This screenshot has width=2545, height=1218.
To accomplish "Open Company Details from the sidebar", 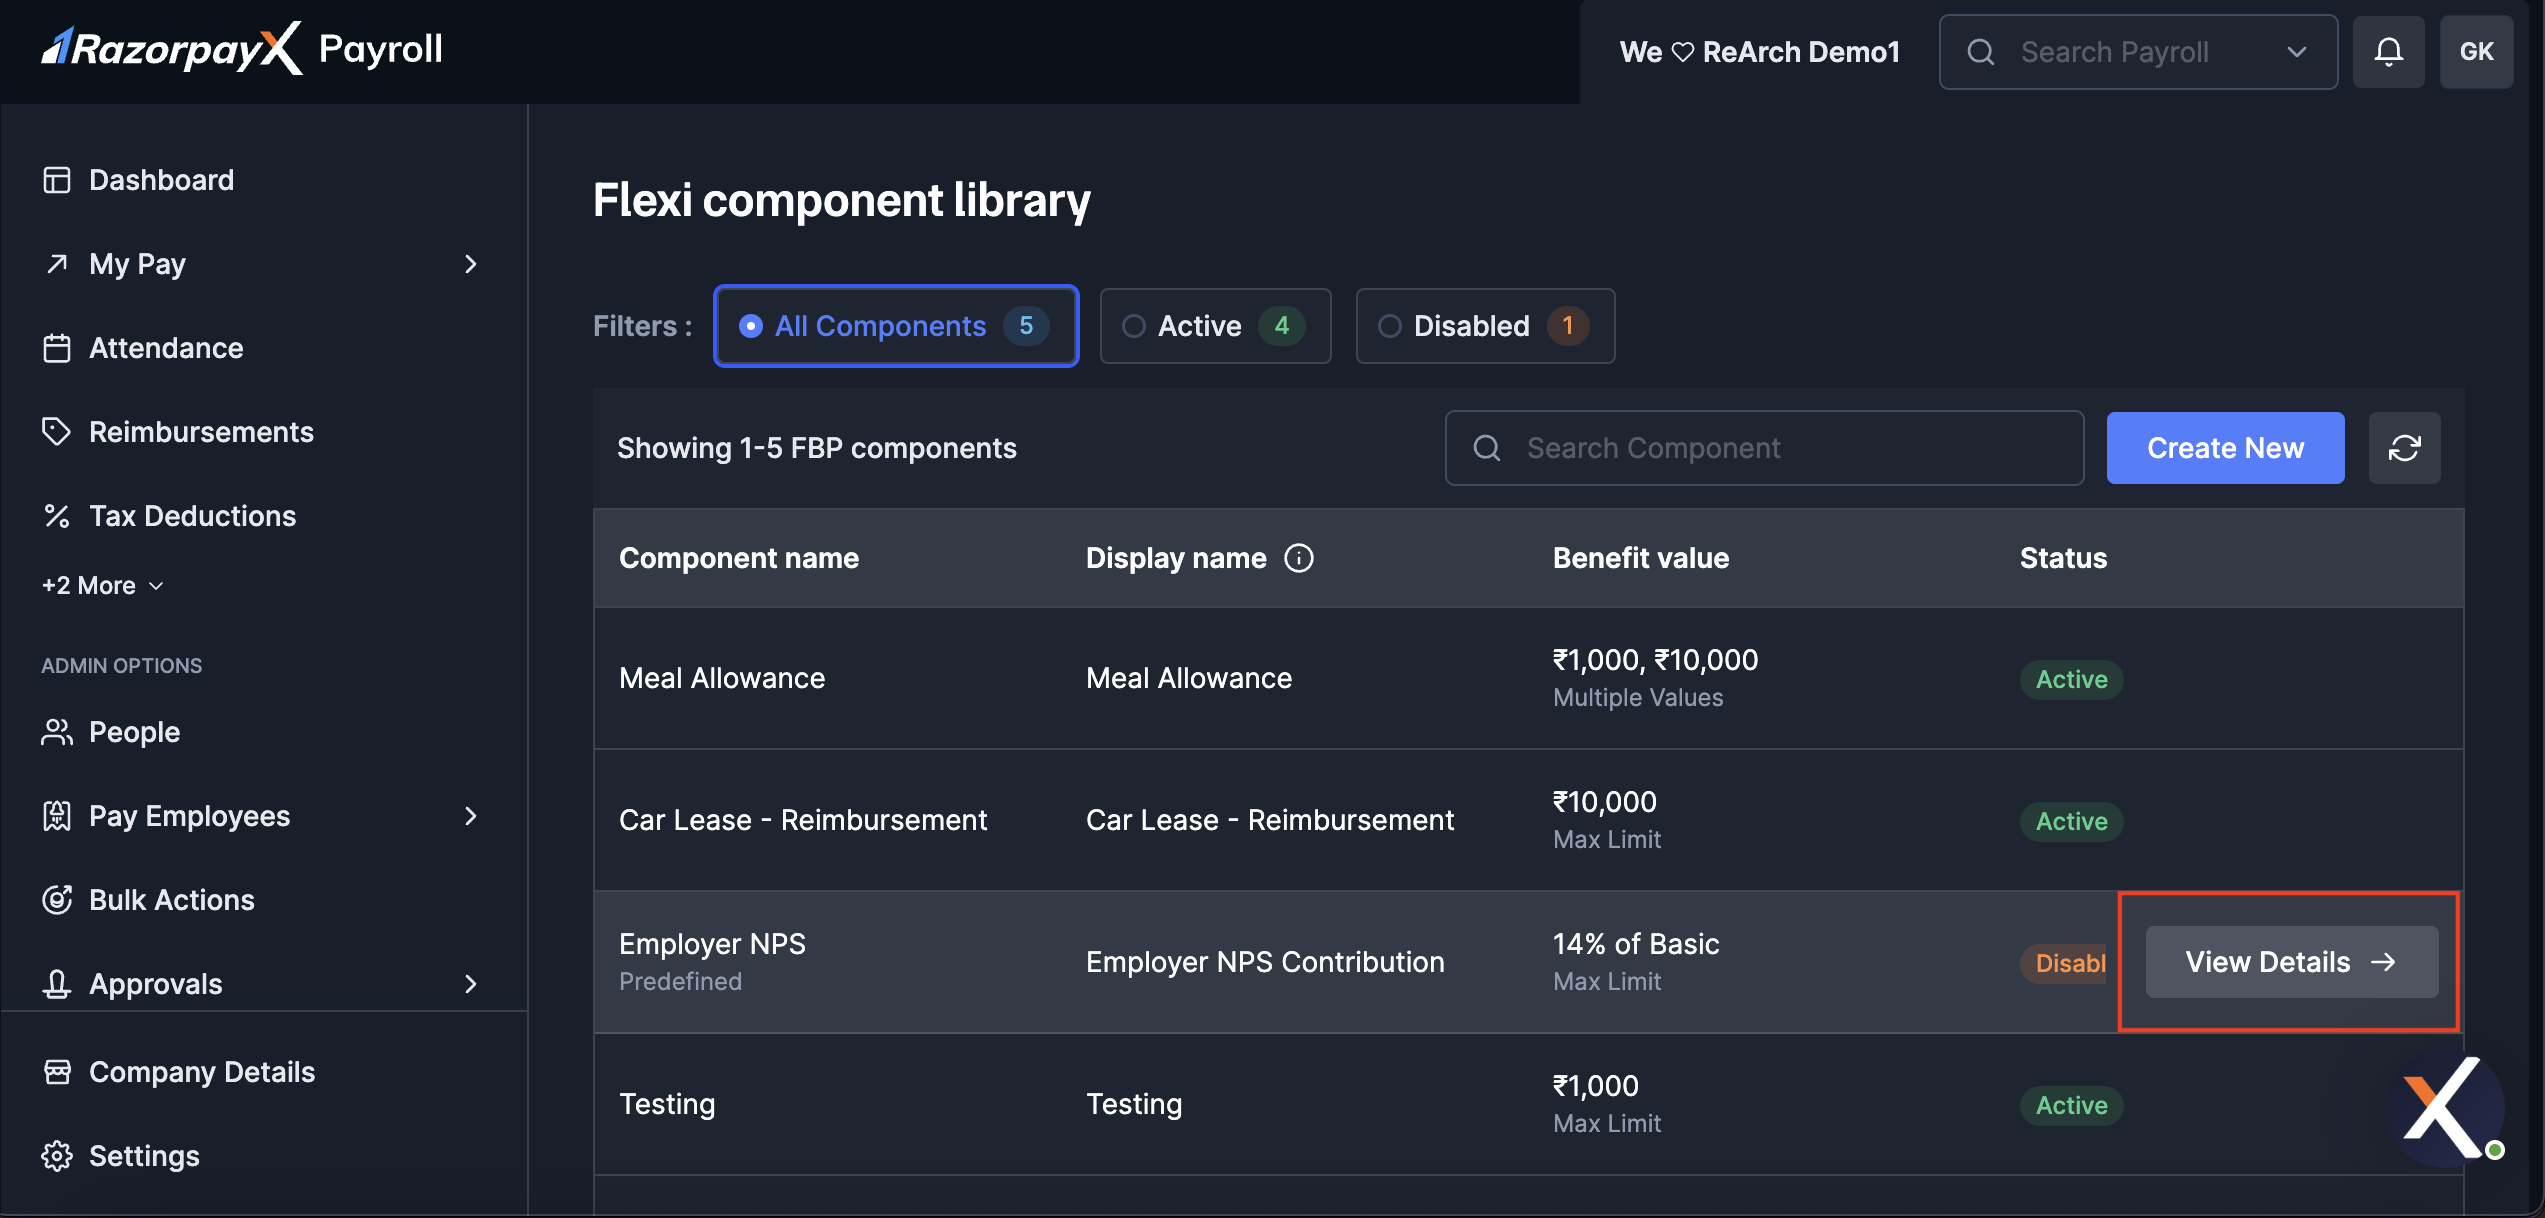I will point(202,1072).
